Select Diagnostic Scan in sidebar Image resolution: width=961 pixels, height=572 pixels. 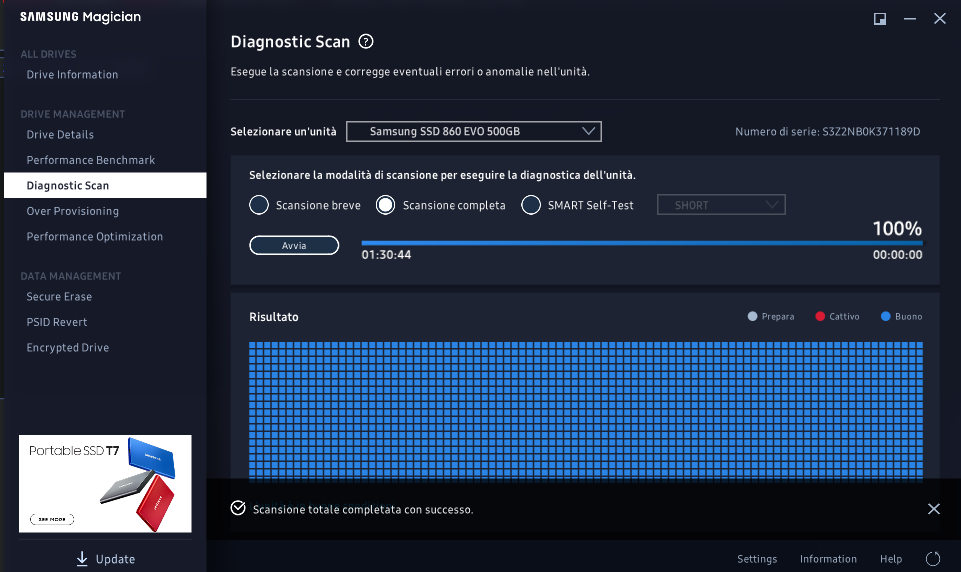pyautogui.click(x=105, y=185)
